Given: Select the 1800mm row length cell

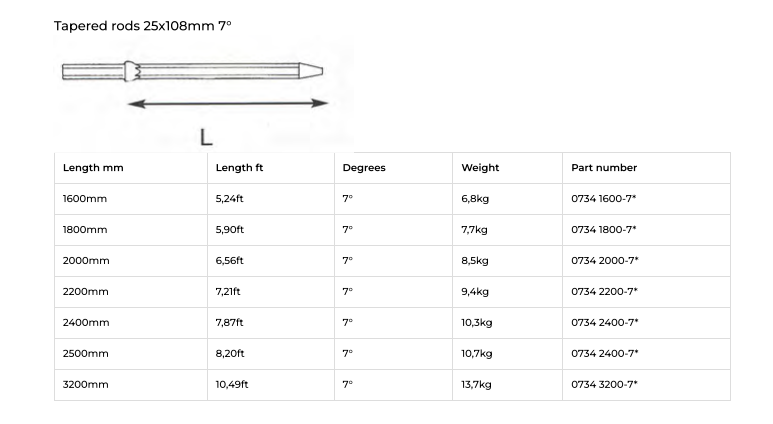Looking at the screenshot, I should click(x=131, y=230).
